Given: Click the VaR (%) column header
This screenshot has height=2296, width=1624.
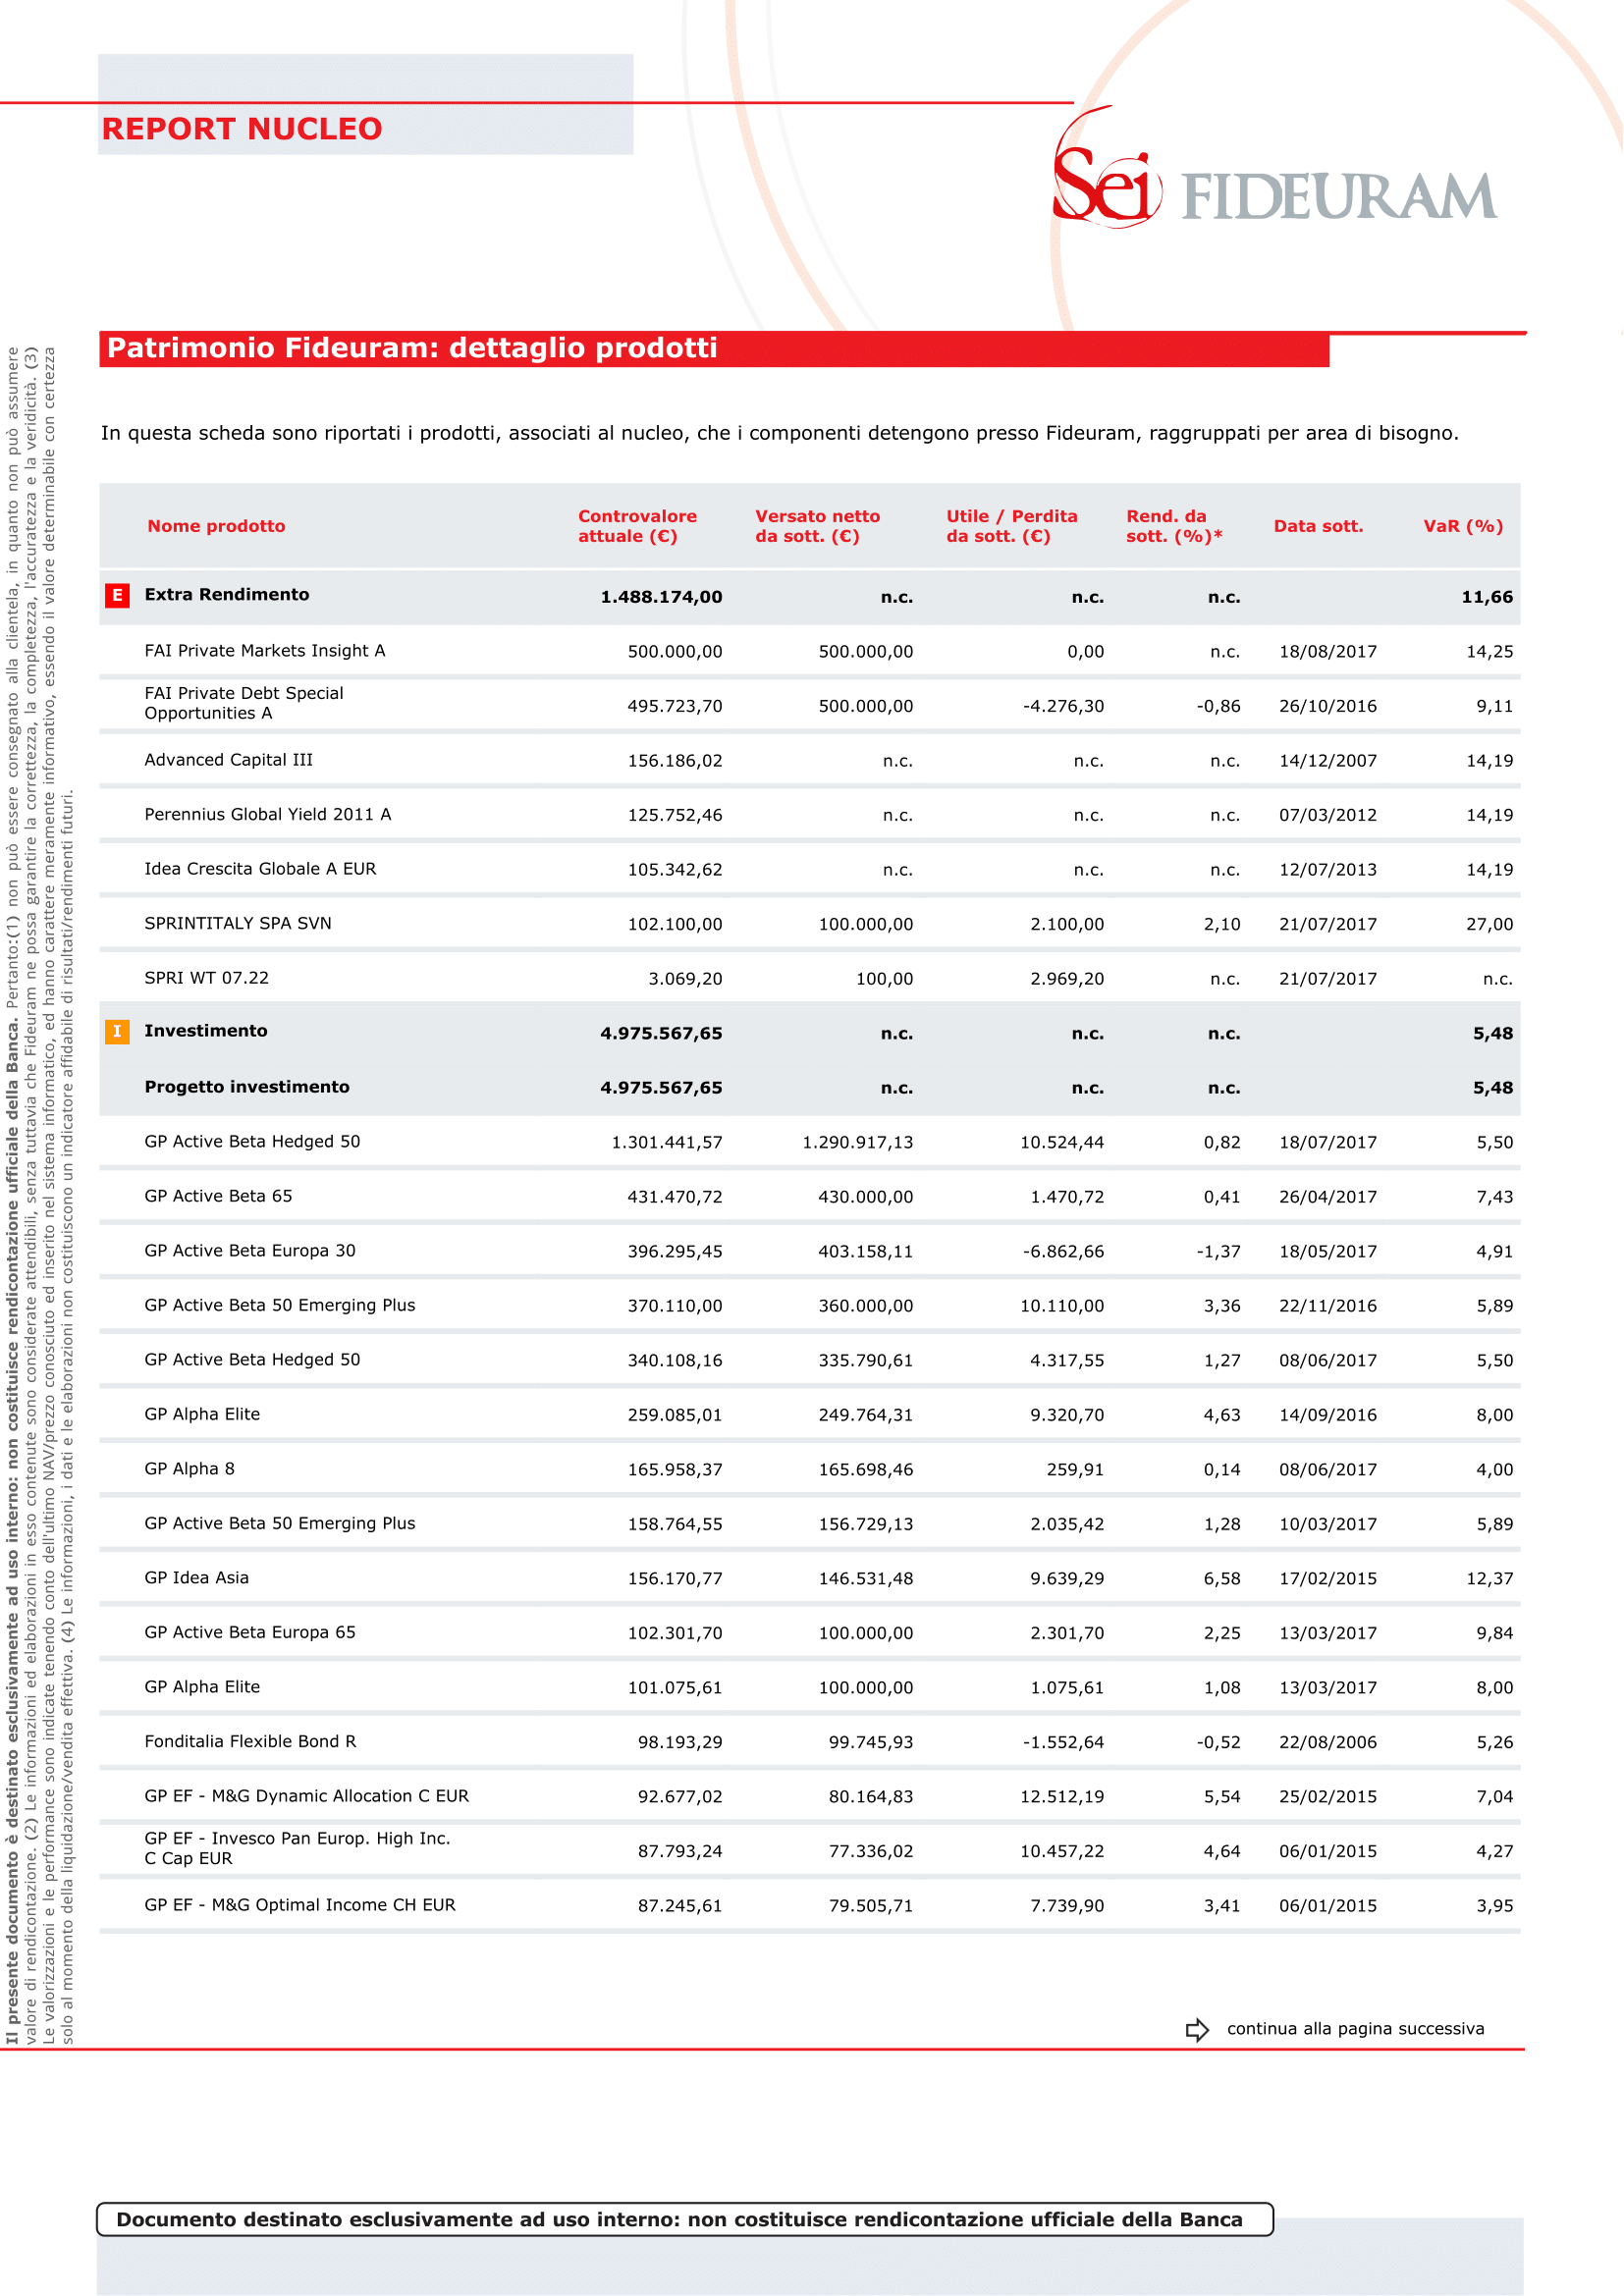Looking at the screenshot, I should click(1464, 526).
